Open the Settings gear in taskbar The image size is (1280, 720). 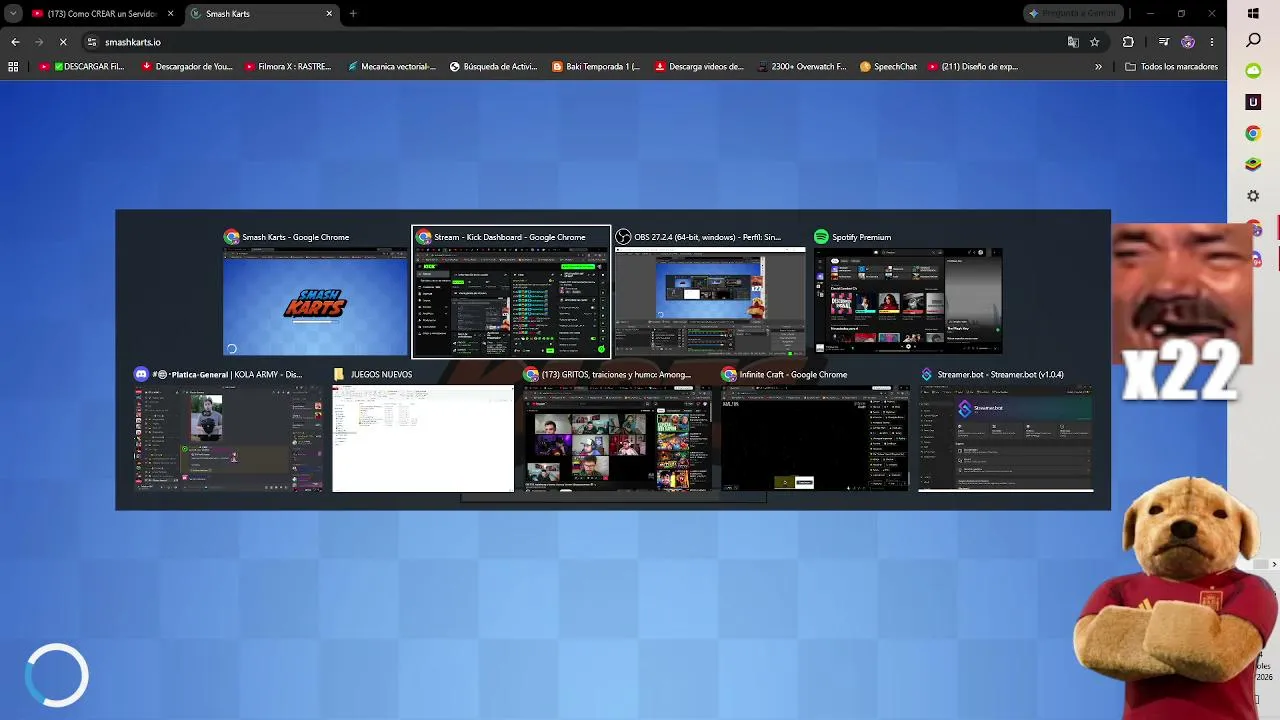coord(1253,196)
